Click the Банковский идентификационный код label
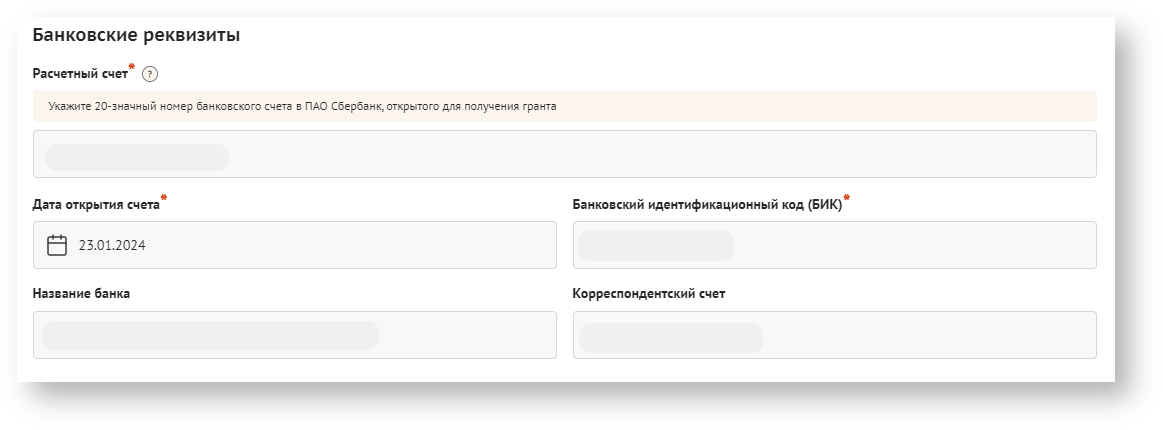This screenshot has width=1163, height=430. (706, 205)
